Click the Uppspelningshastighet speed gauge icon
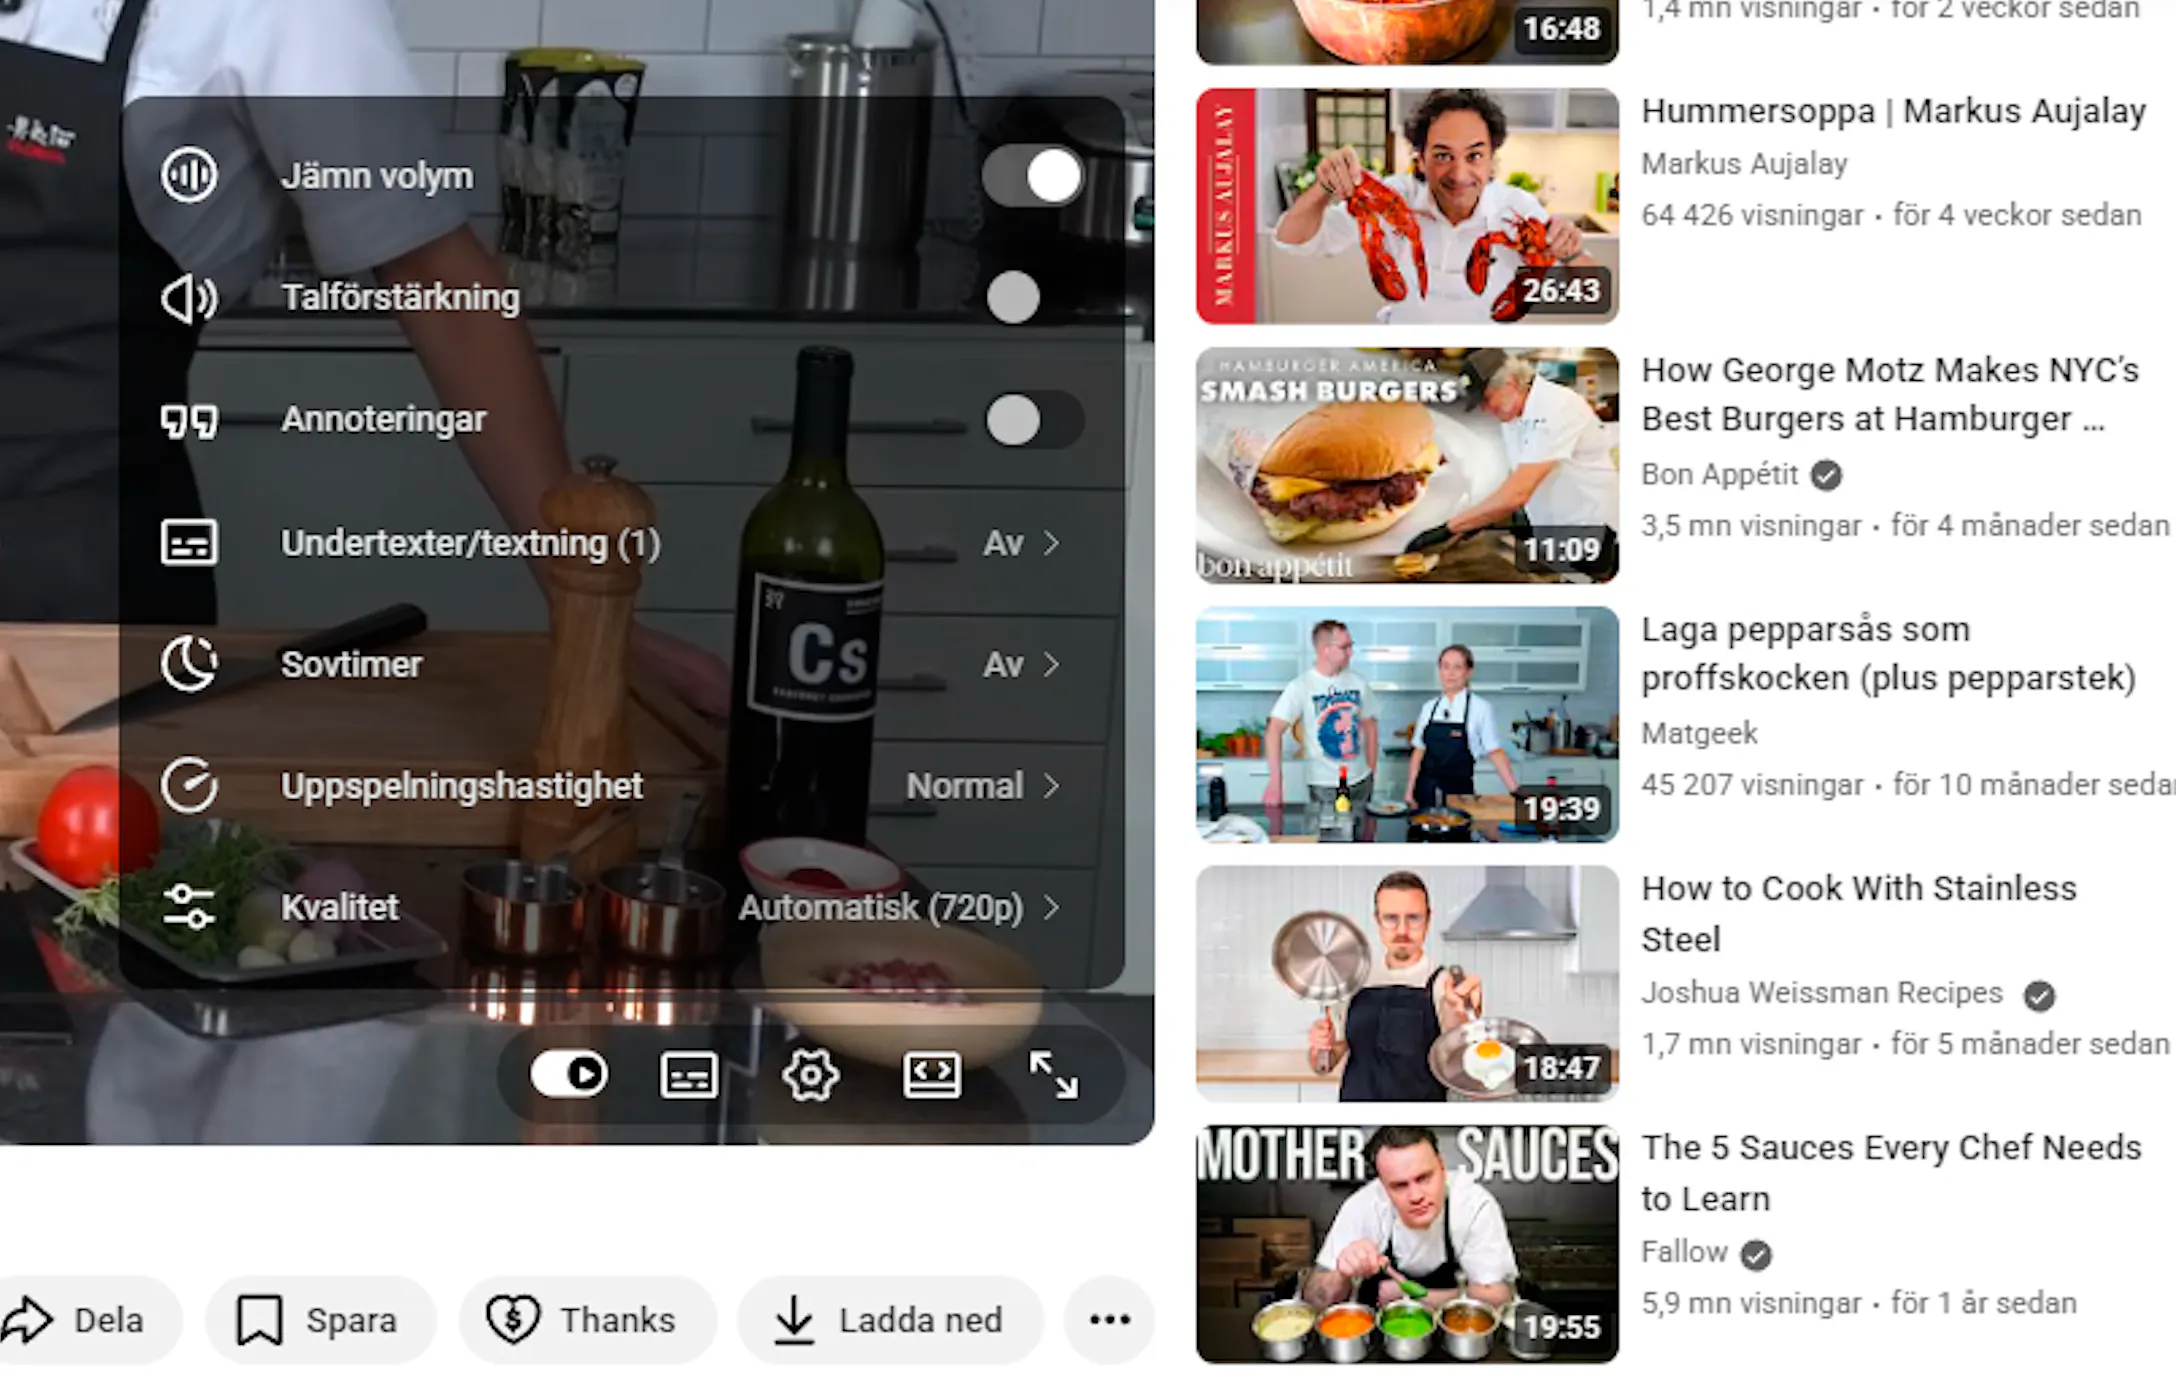Image resolution: width=2176 pixels, height=1374 pixels. [x=189, y=786]
